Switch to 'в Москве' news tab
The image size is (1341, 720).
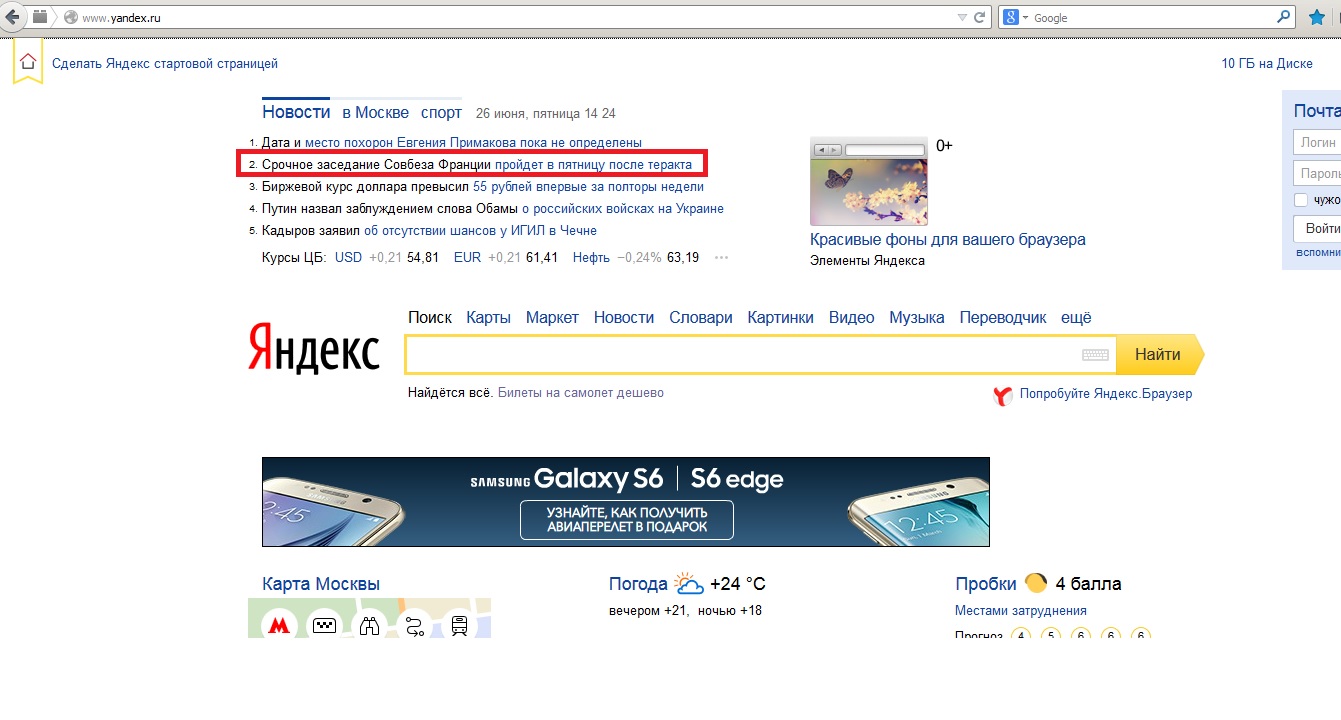click(x=375, y=112)
